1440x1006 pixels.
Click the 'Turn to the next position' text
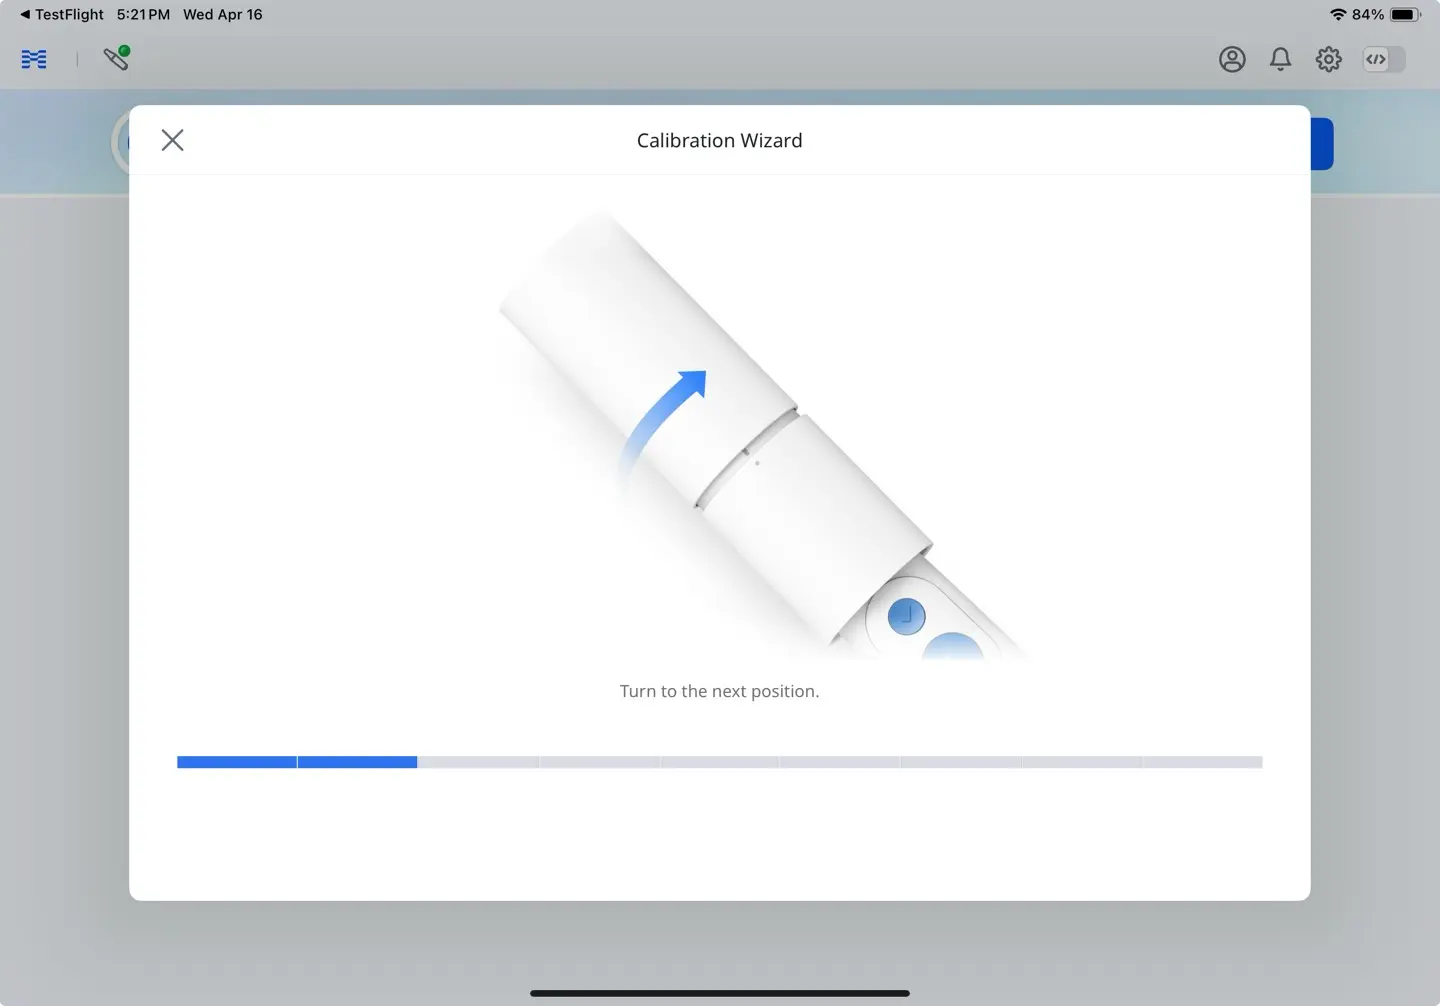click(x=719, y=690)
